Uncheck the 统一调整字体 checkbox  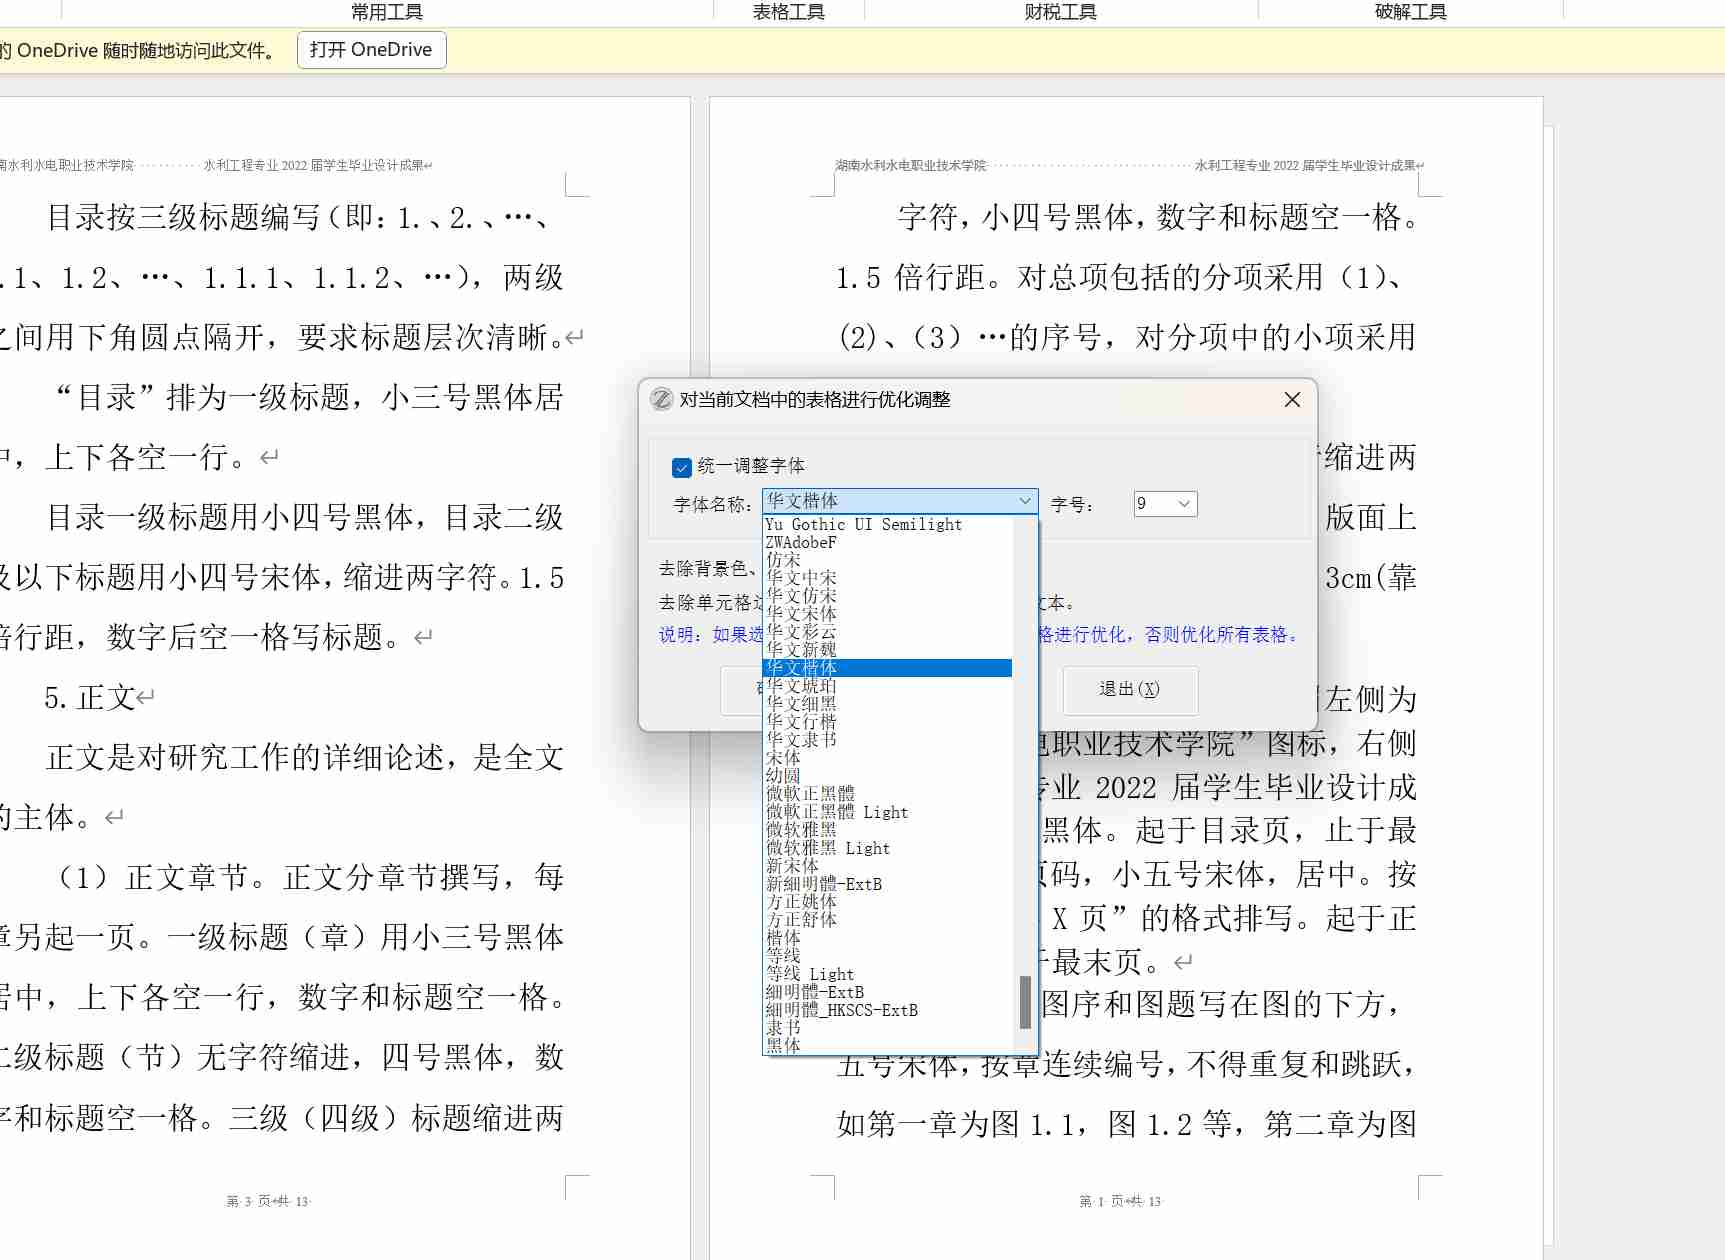click(682, 467)
